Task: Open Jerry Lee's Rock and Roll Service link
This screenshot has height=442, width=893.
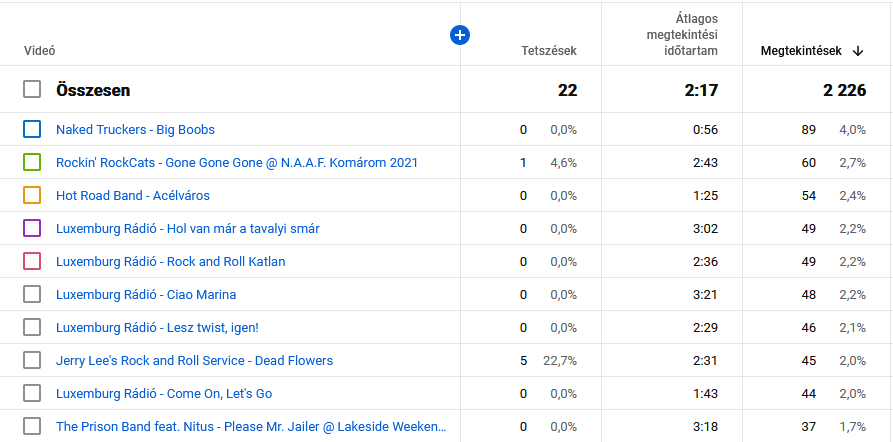Action: (x=194, y=360)
